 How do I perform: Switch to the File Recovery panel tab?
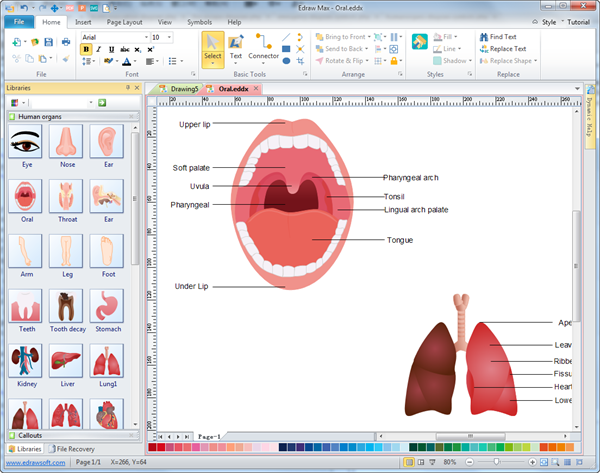coord(76,450)
